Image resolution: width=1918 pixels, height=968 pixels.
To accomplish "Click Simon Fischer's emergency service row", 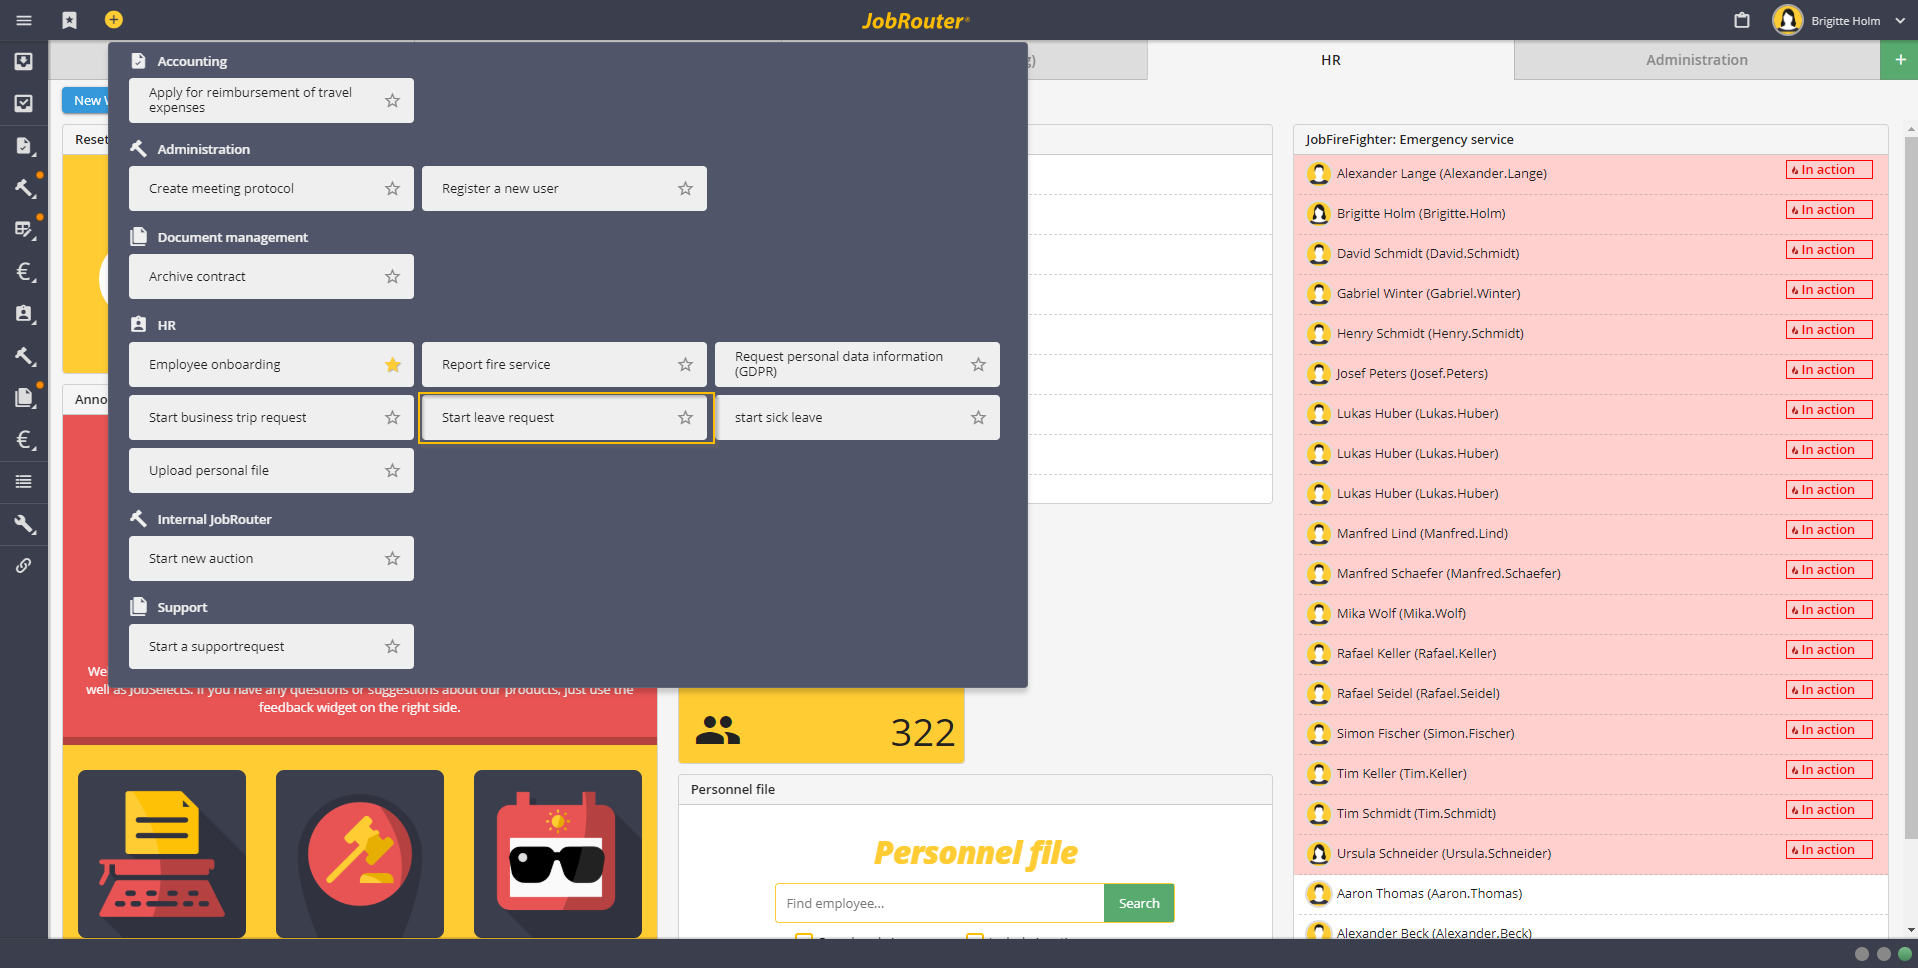I will pyautogui.click(x=1591, y=733).
